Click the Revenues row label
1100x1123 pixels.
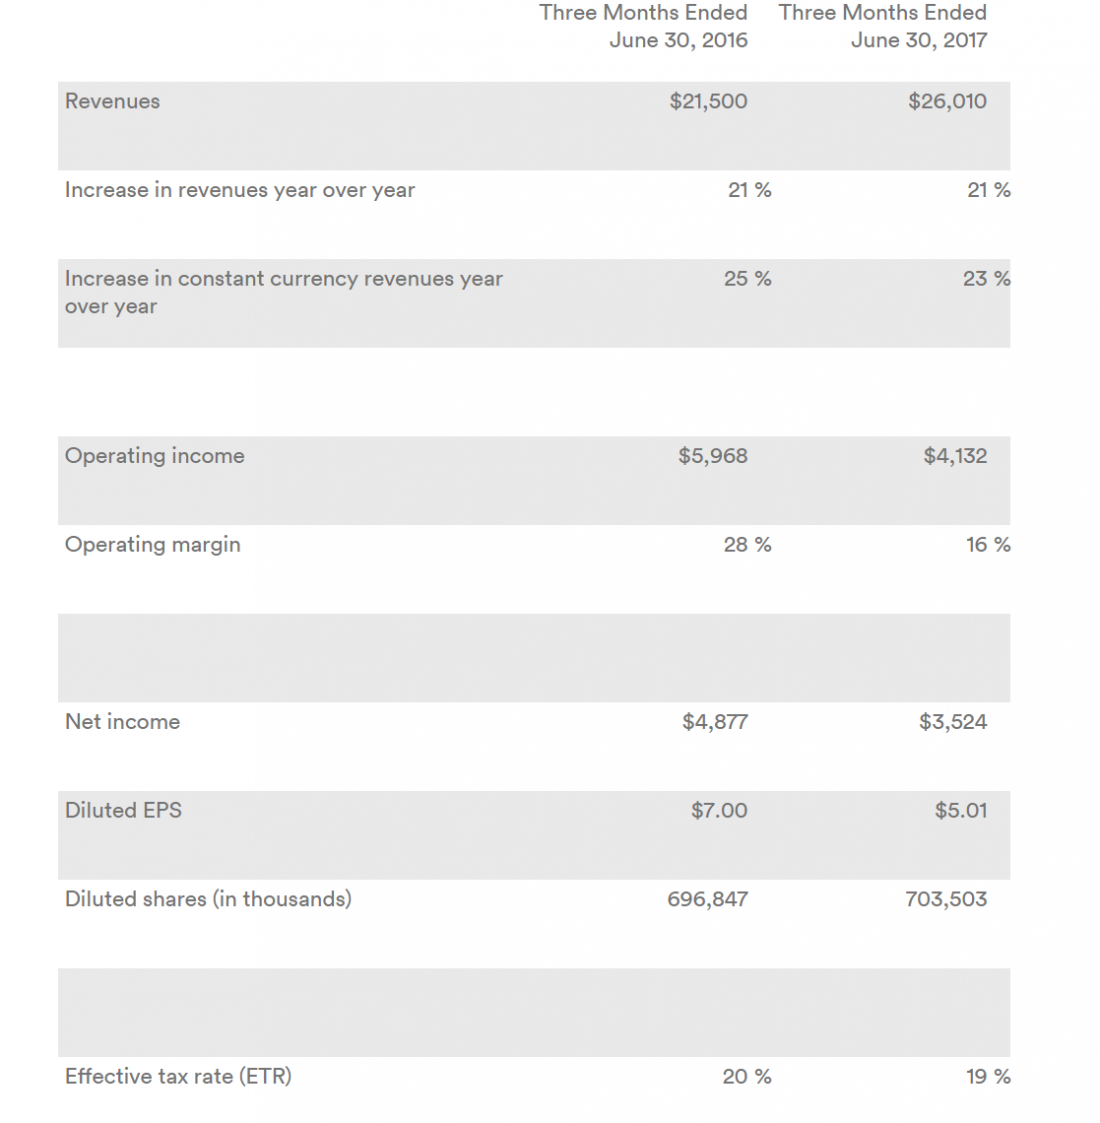(x=112, y=101)
